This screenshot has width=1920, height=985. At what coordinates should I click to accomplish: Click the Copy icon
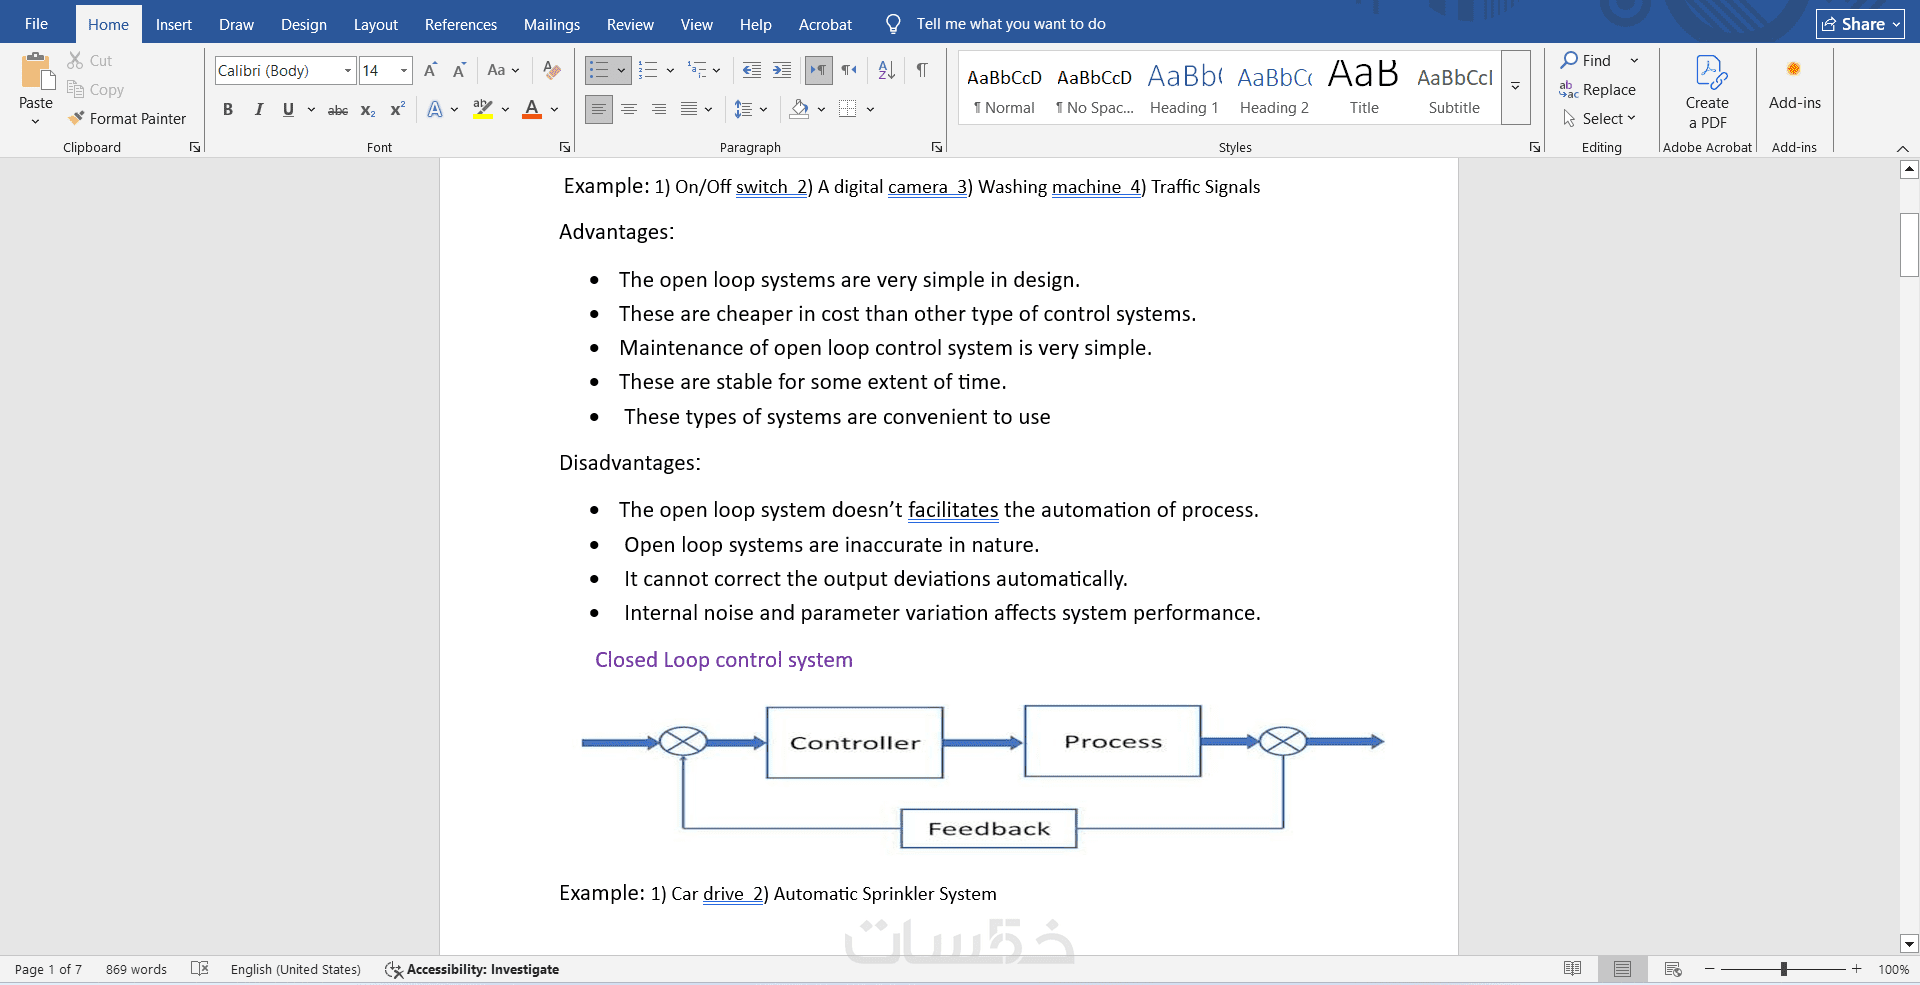click(x=75, y=90)
